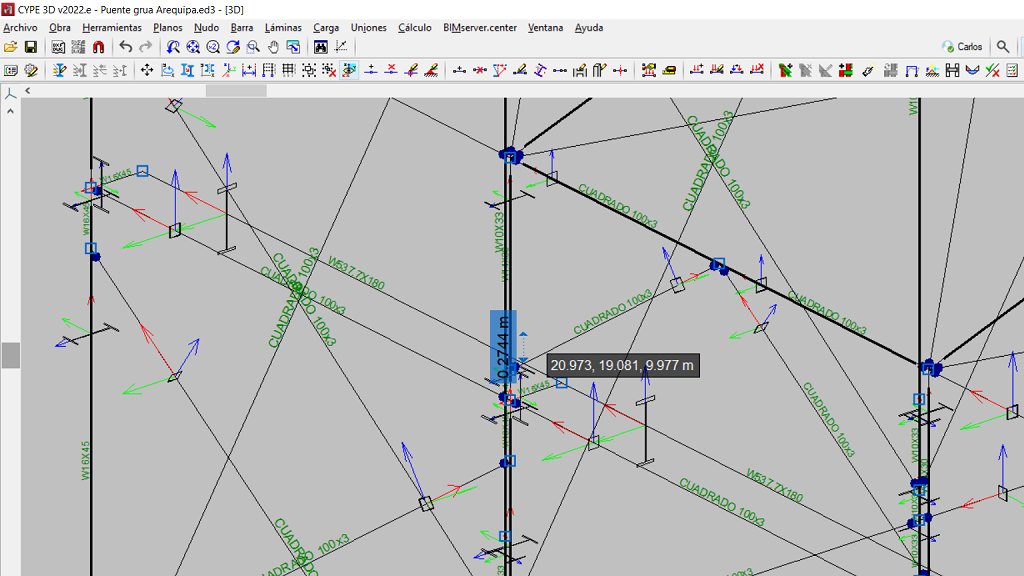Click the W537.7X180 label in upper viewport
Viewport: 1024px width, 576px height.
pyautogui.click(x=357, y=273)
